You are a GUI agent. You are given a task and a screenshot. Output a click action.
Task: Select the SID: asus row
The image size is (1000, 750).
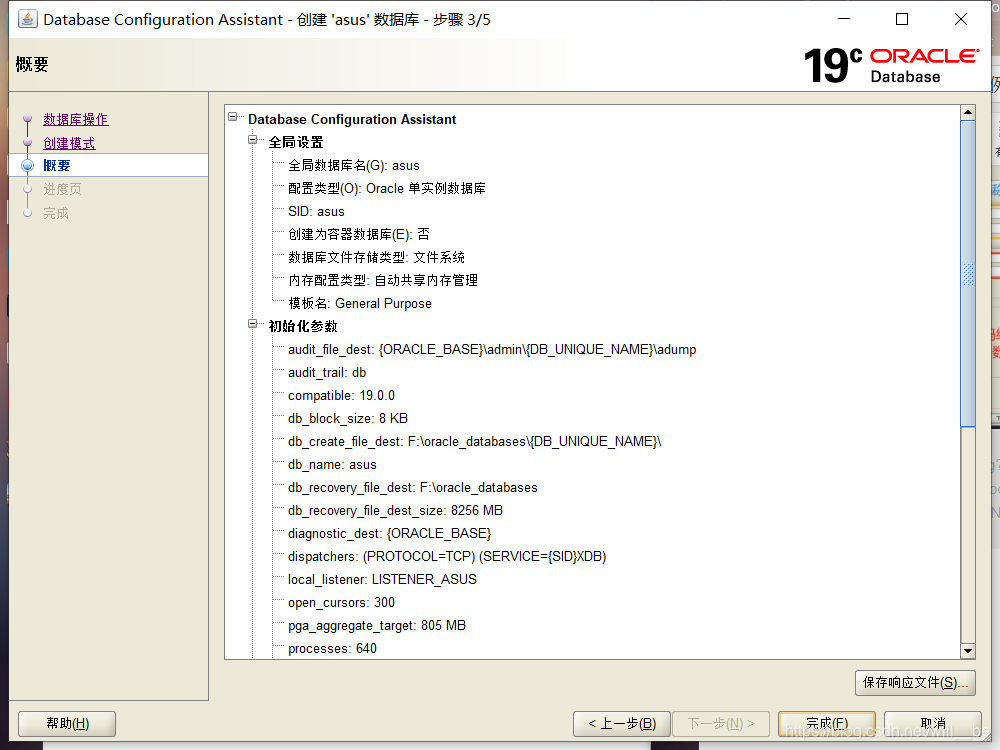coord(316,212)
